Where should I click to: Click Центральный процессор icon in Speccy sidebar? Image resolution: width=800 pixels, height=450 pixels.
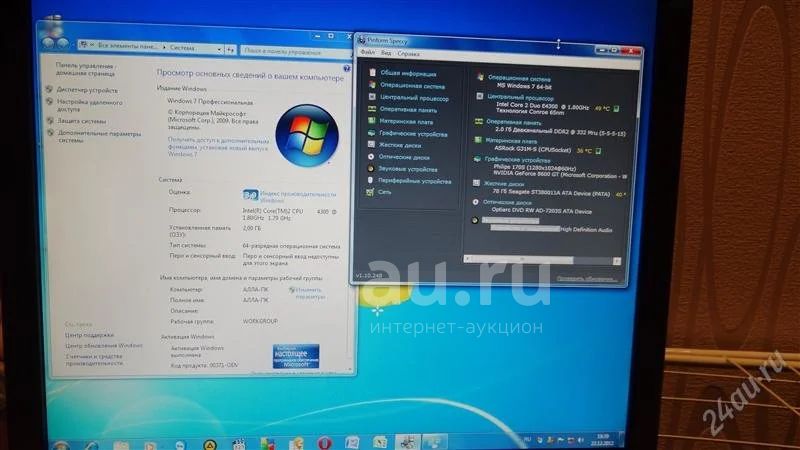click(x=372, y=96)
